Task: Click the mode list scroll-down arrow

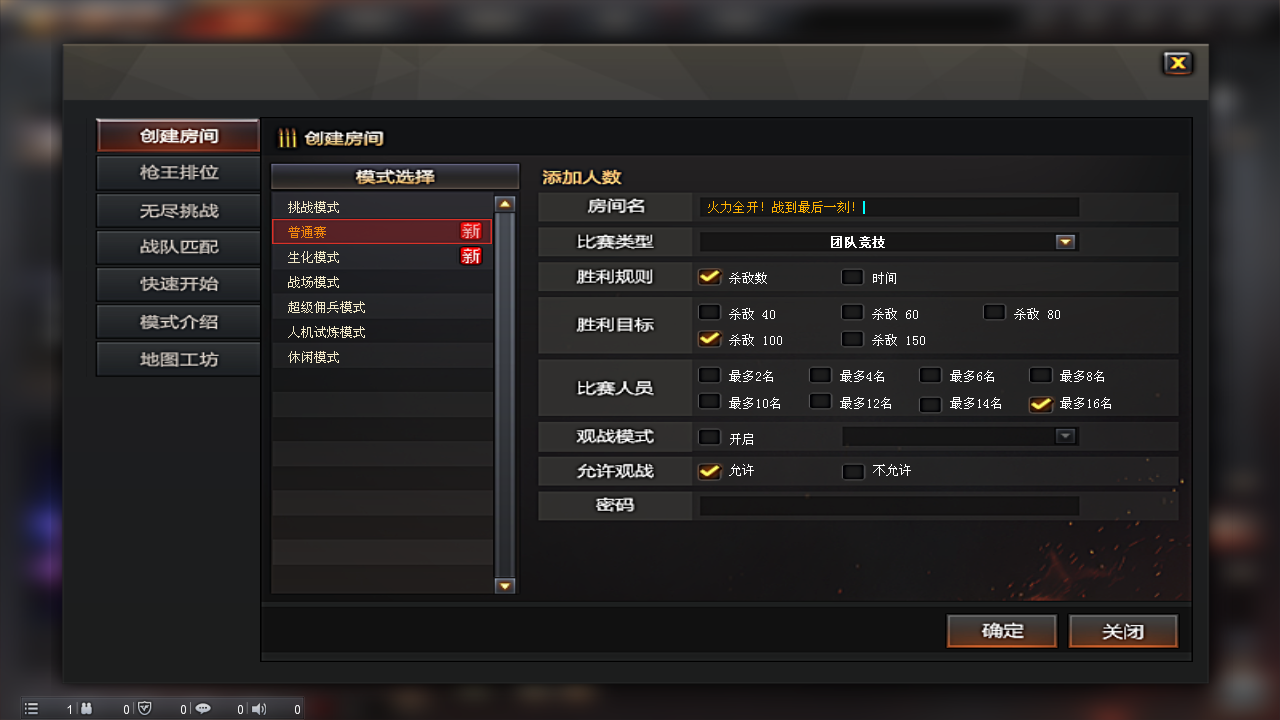Action: [505, 586]
